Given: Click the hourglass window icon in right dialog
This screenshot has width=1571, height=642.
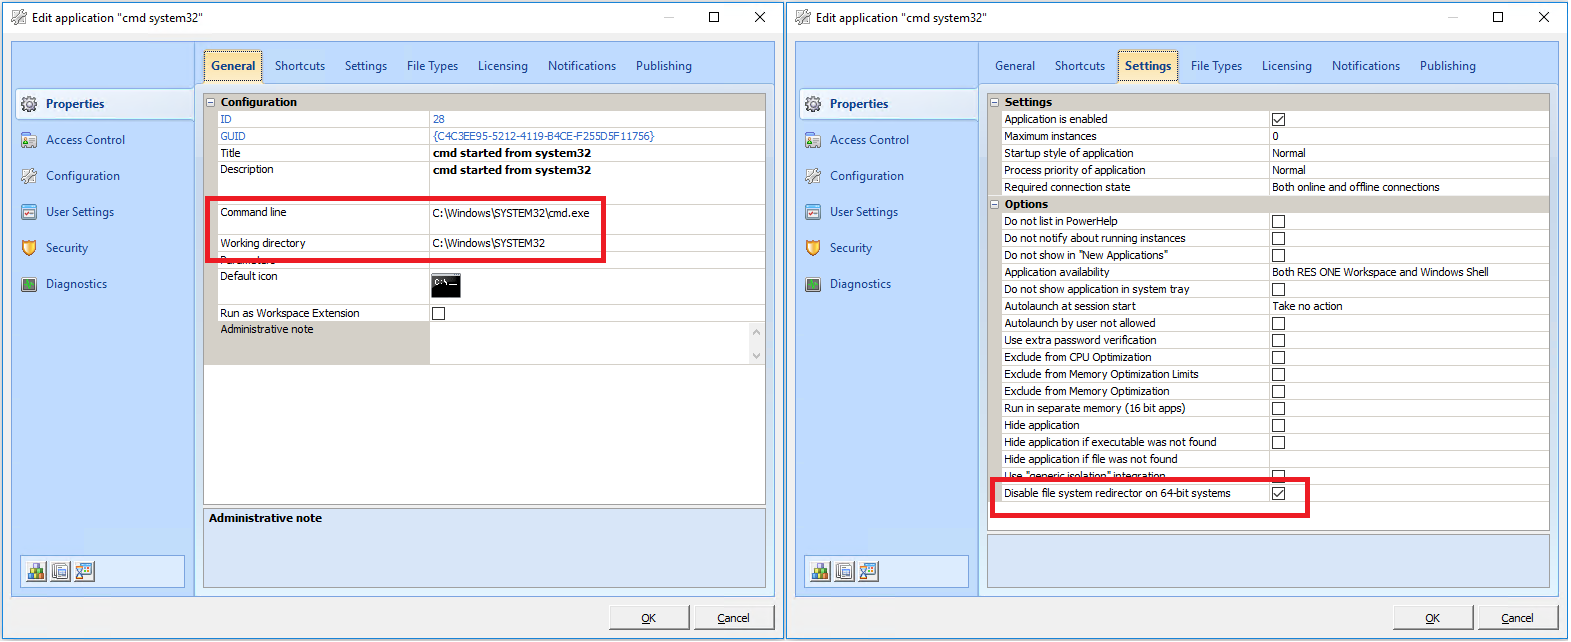Looking at the screenshot, I should click(869, 571).
